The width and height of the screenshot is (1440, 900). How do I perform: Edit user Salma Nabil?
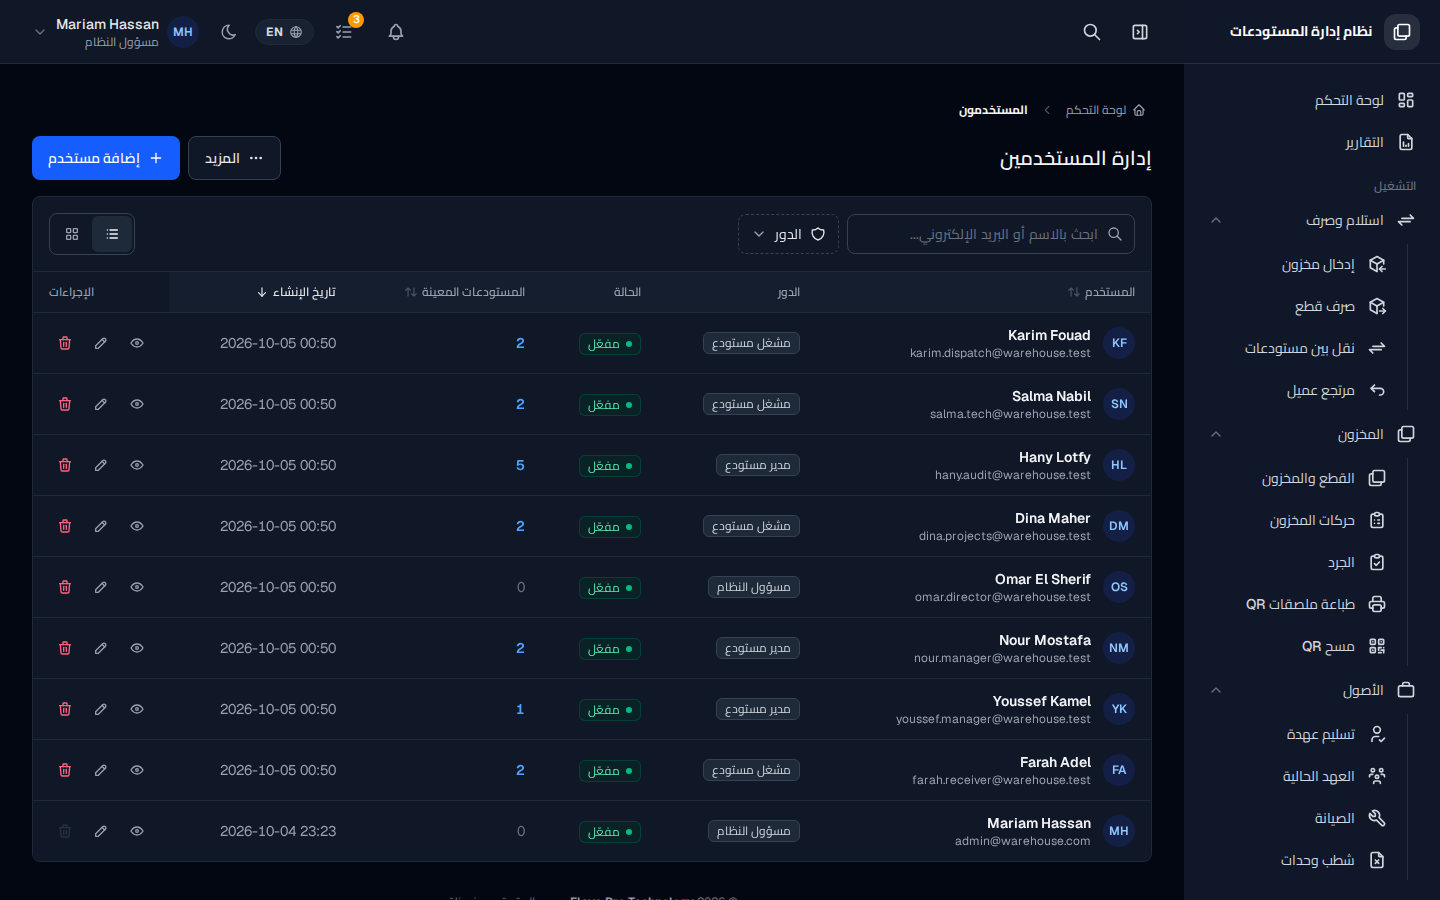pyautogui.click(x=101, y=404)
